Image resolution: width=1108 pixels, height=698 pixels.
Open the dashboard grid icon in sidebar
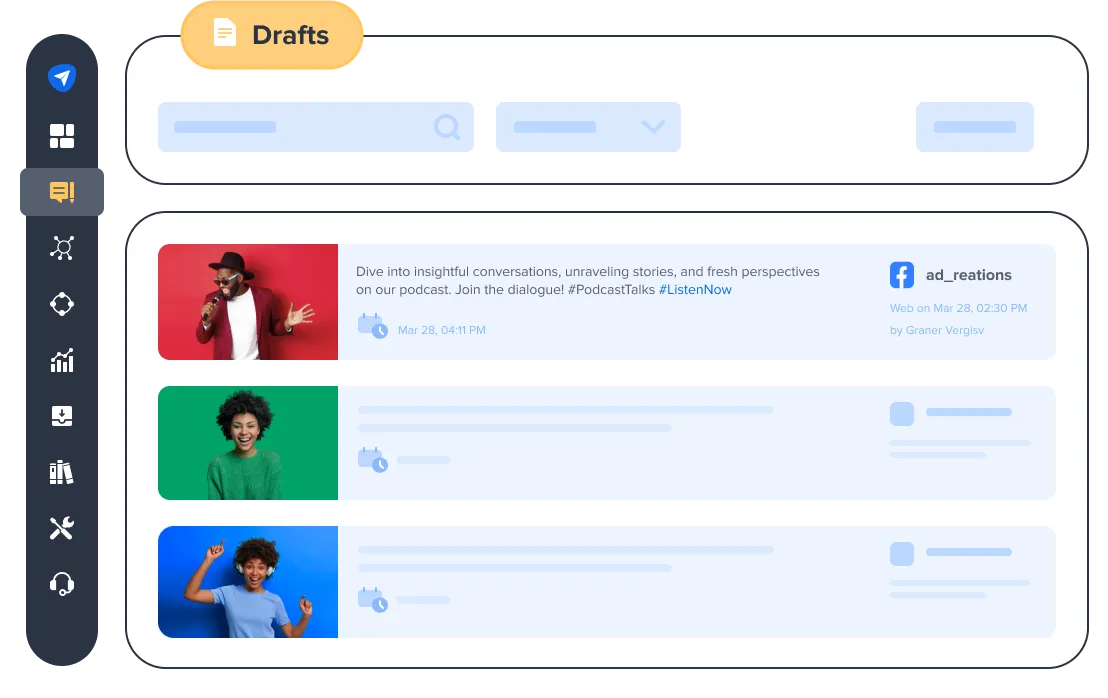pyautogui.click(x=62, y=135)
